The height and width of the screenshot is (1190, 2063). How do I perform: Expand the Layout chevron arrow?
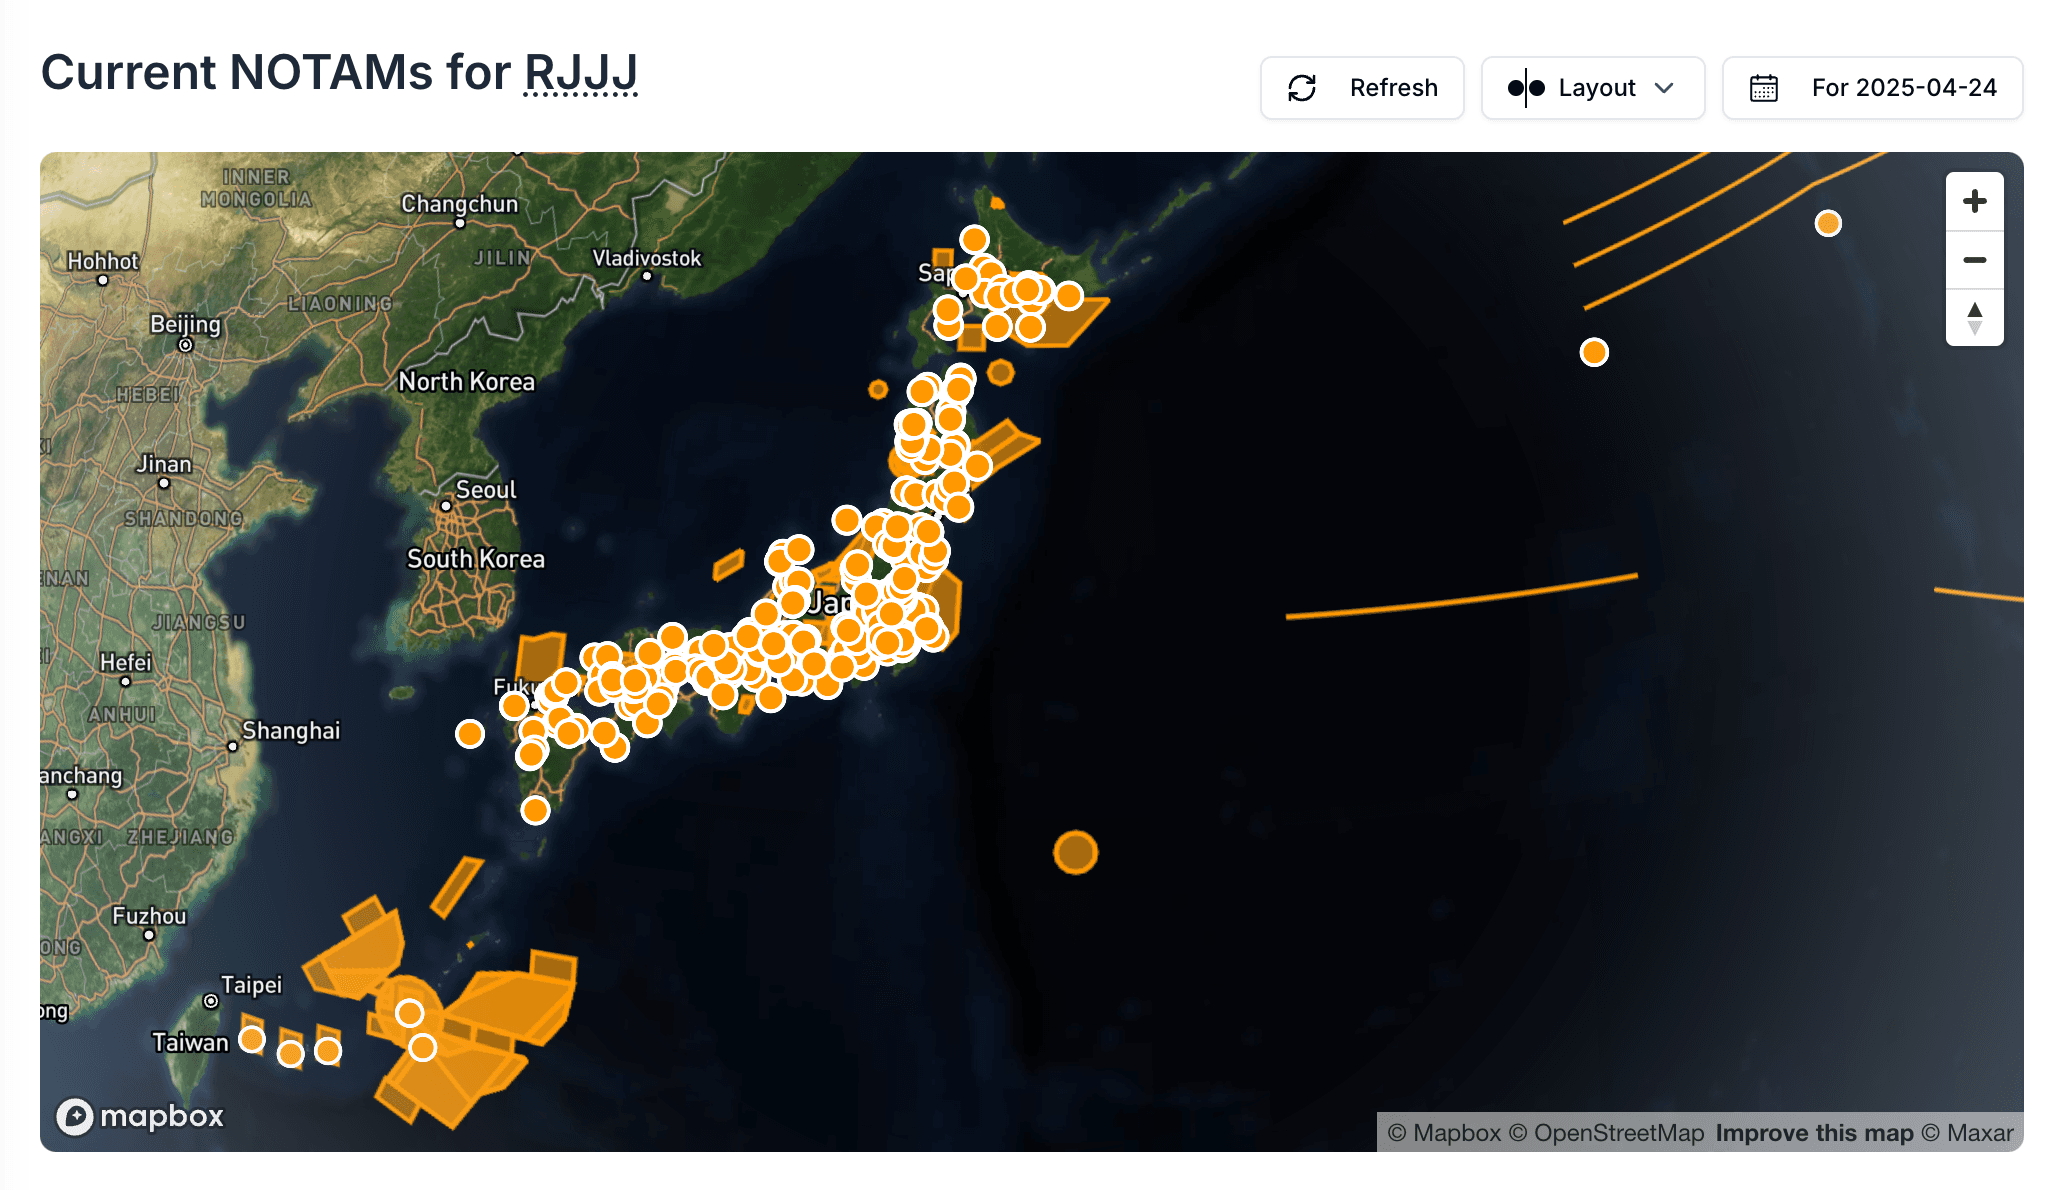tap(1665, 88)
